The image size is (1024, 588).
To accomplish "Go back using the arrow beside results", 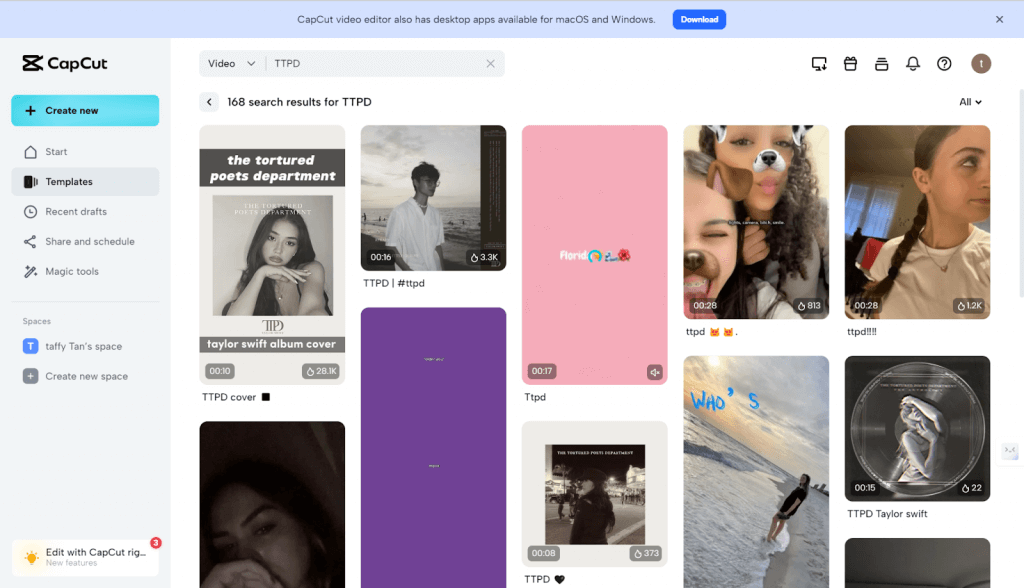I will click(x=209, y=102).
